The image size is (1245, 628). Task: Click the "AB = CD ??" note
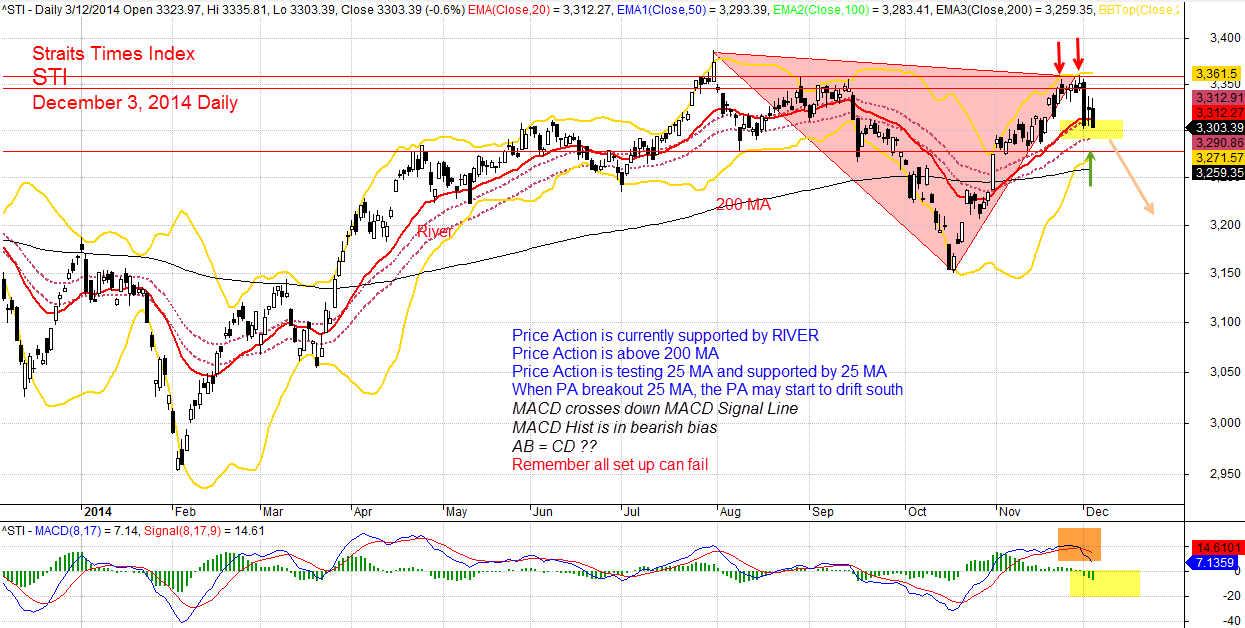click(553, 446)
